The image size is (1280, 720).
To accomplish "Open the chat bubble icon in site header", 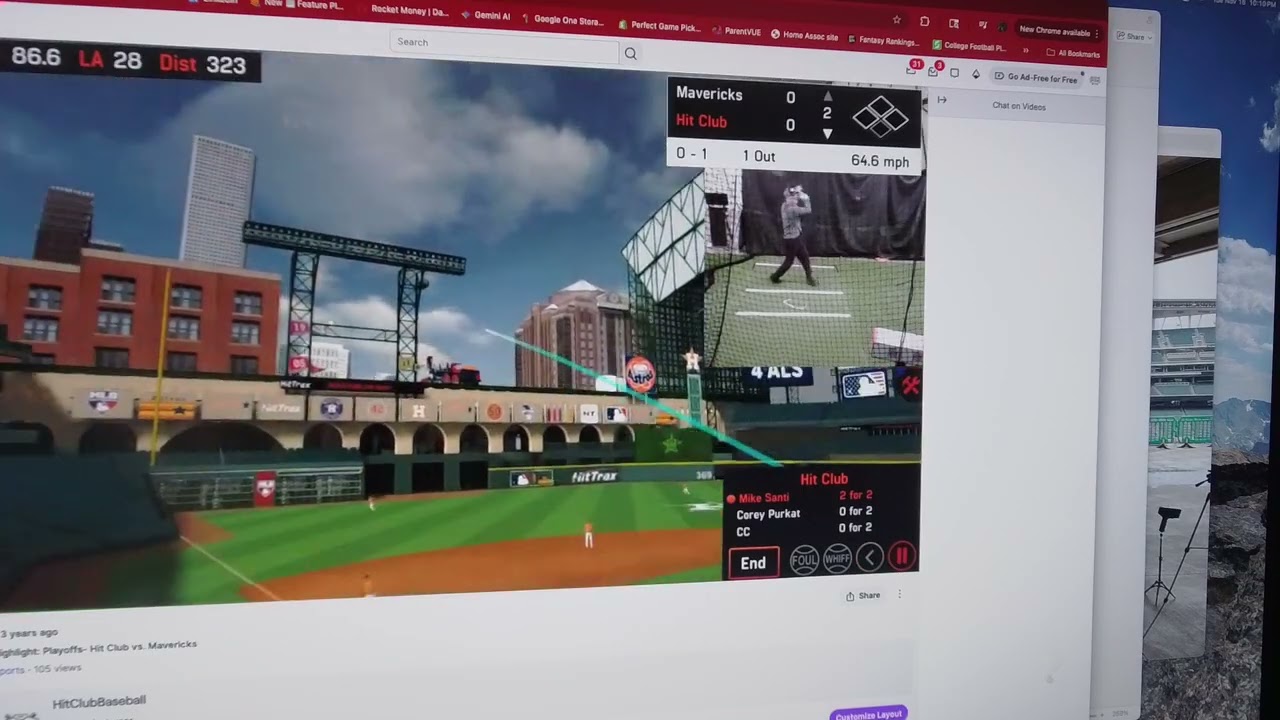I will pyautogui.click(x=955, y=73).
